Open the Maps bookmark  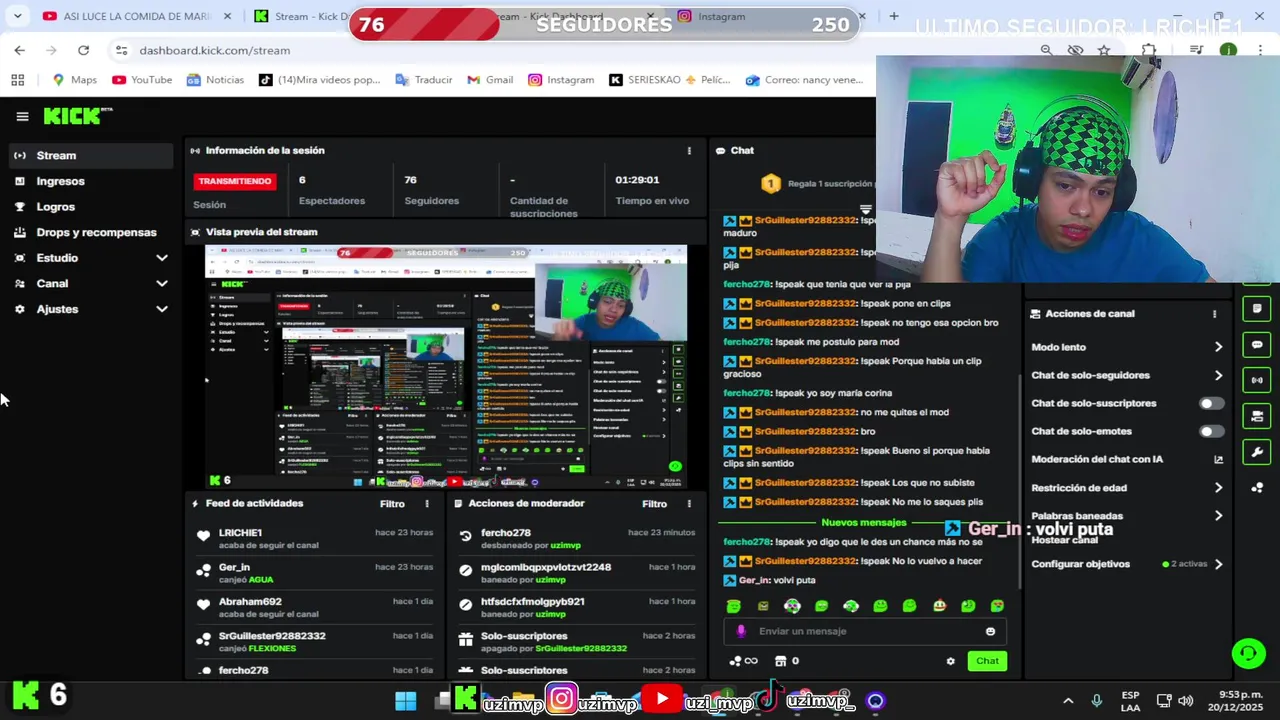coord(75,80)
